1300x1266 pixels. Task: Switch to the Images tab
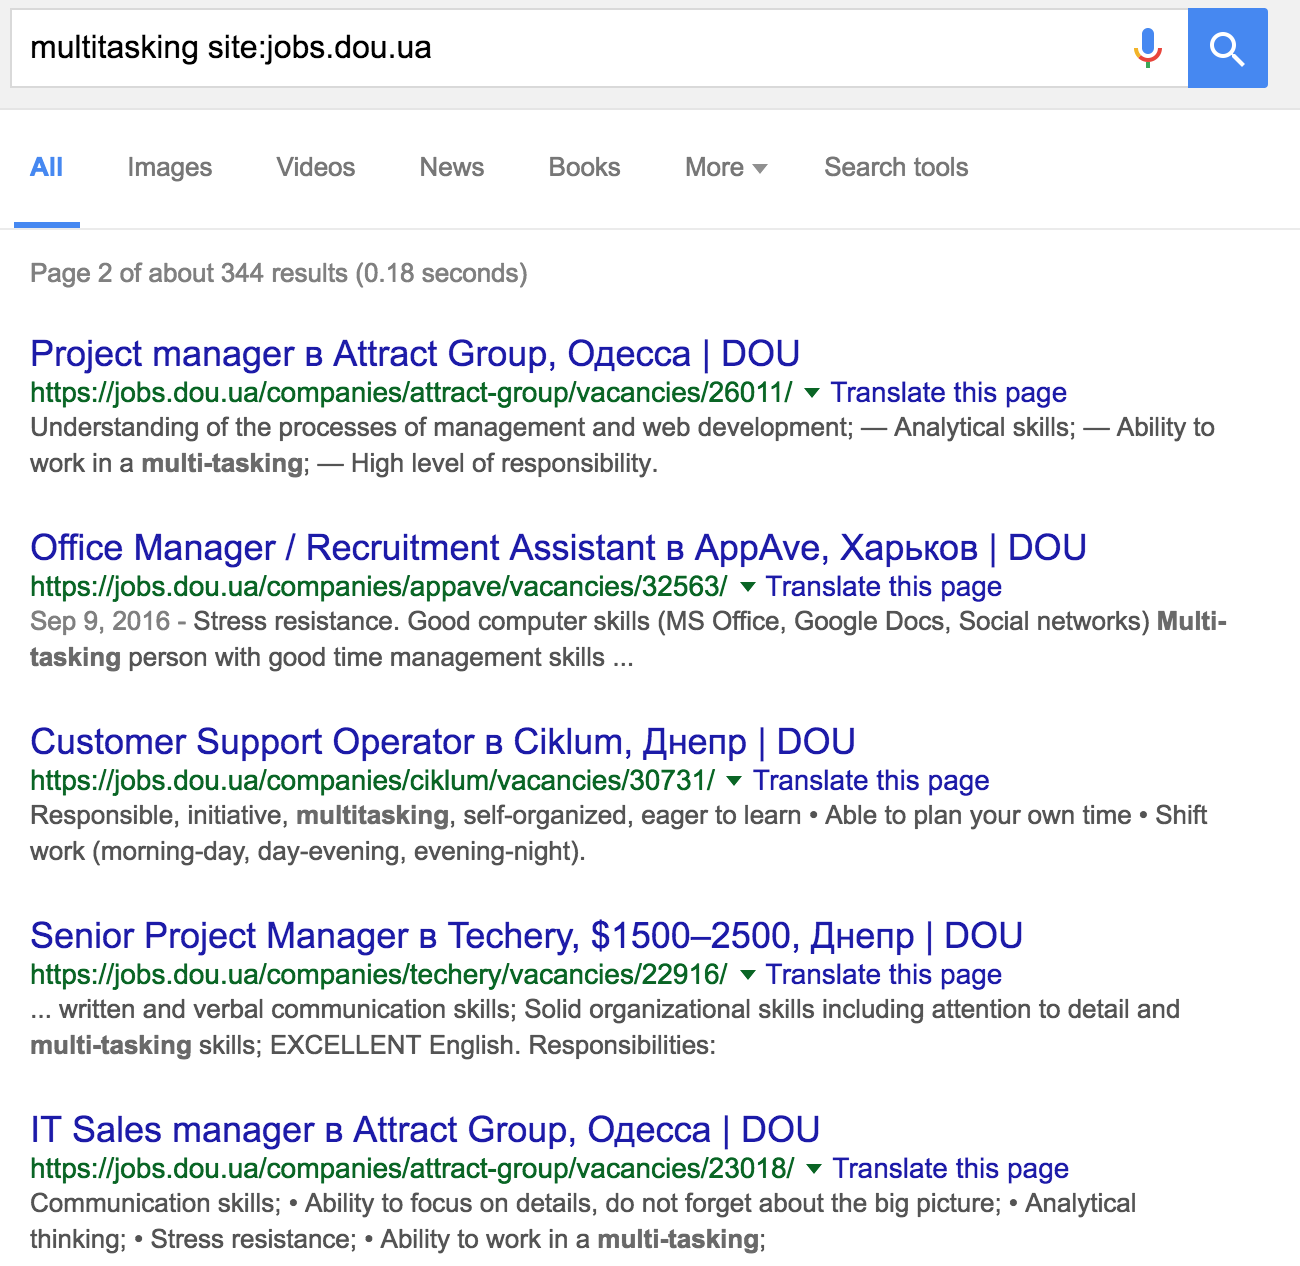[x=170, y=167]
